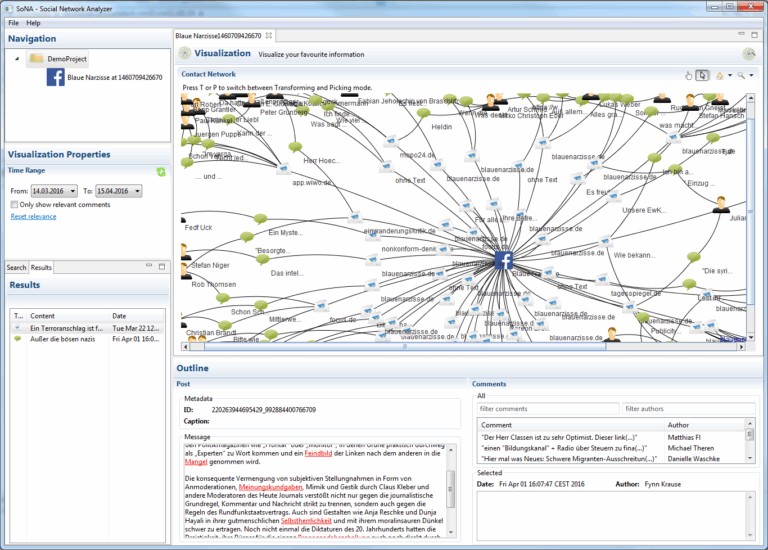Open the To date dropdown
The height and width of the screenshot is (550, 768).
pyautogui.click(x=137, y=191)
